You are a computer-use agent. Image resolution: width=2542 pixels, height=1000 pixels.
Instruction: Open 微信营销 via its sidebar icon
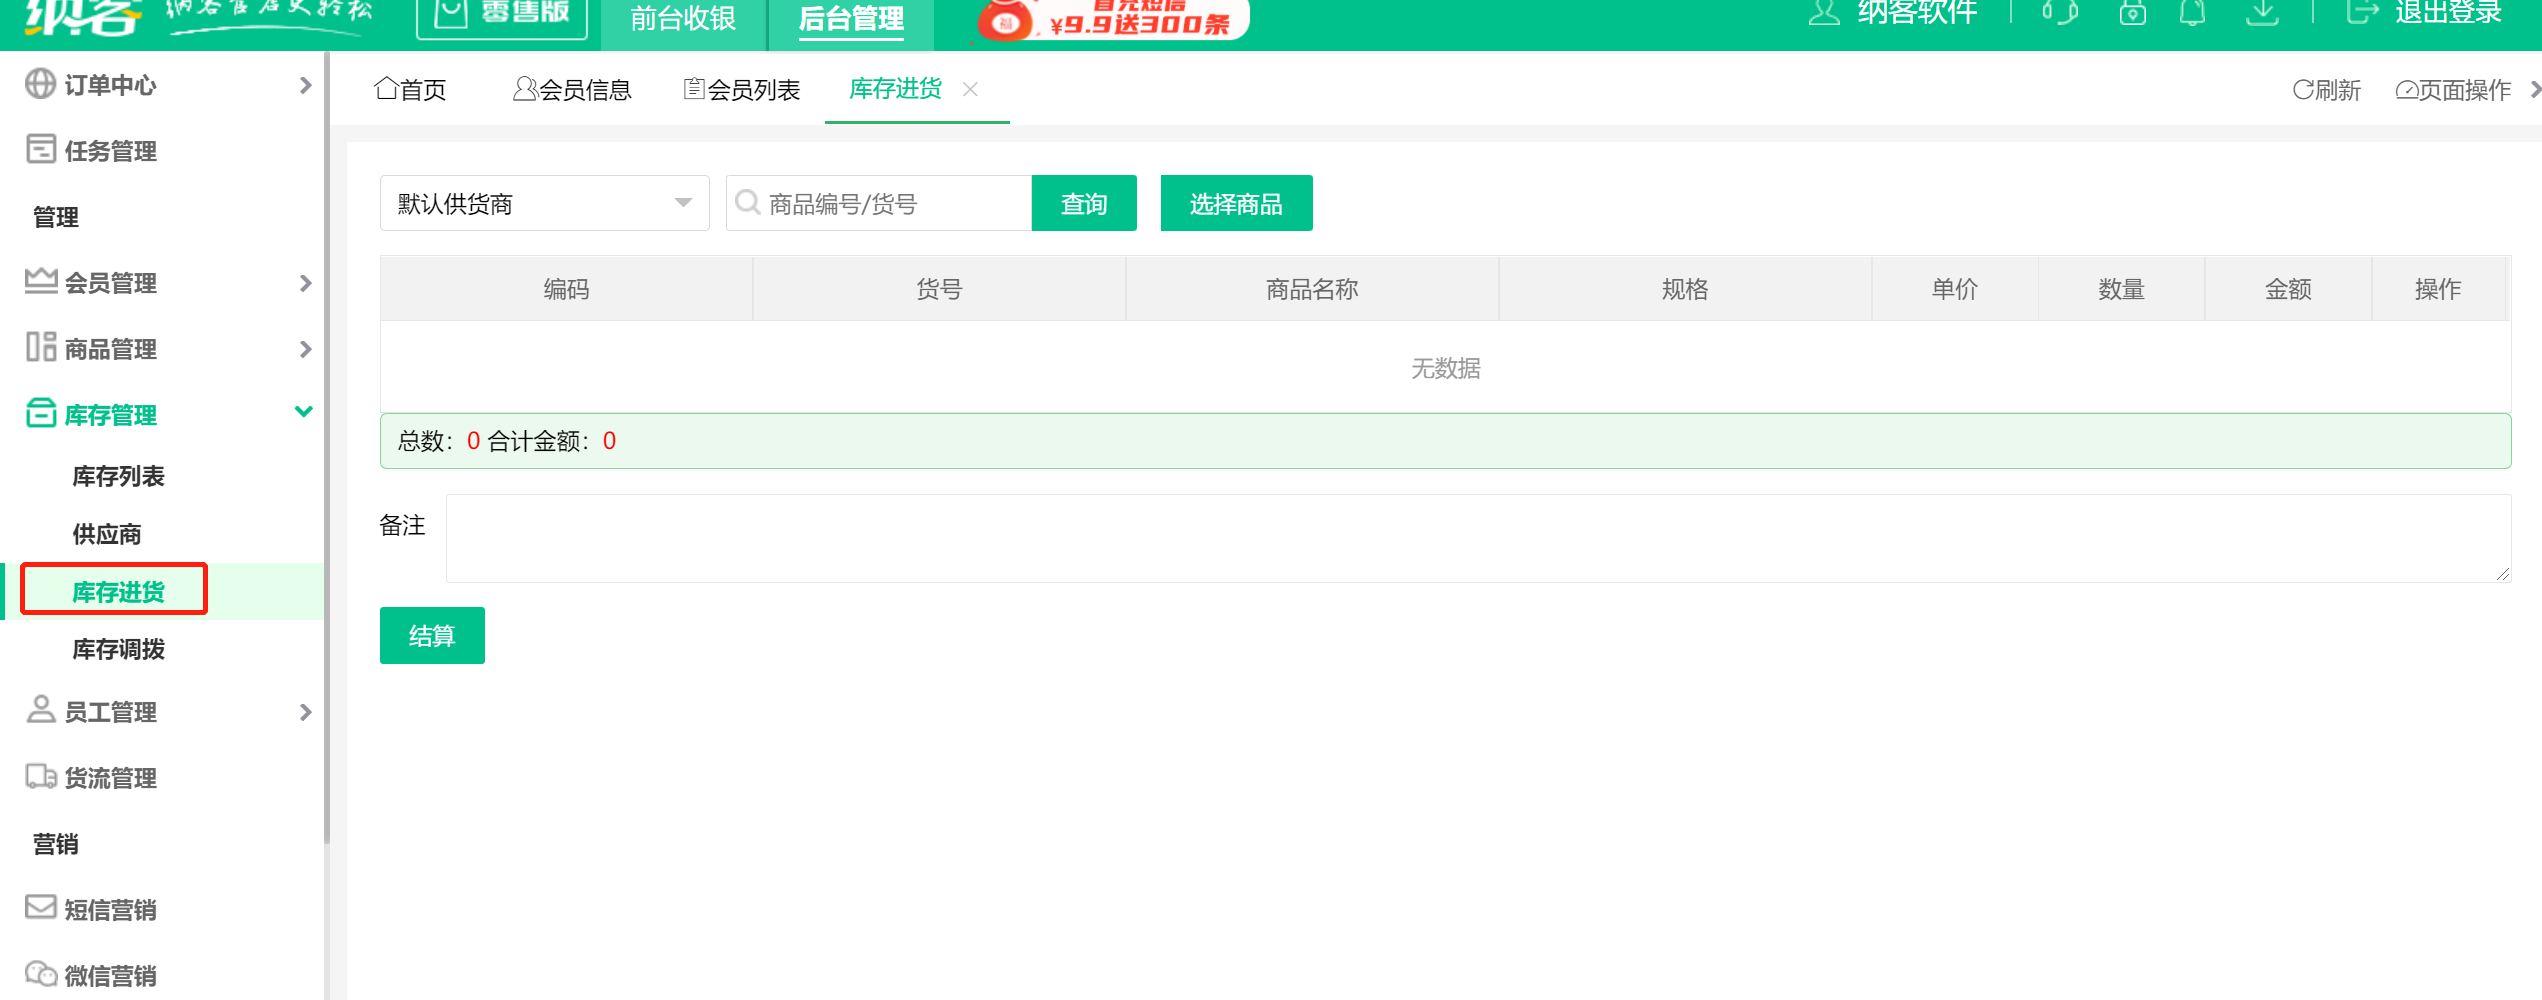(40, 972)
